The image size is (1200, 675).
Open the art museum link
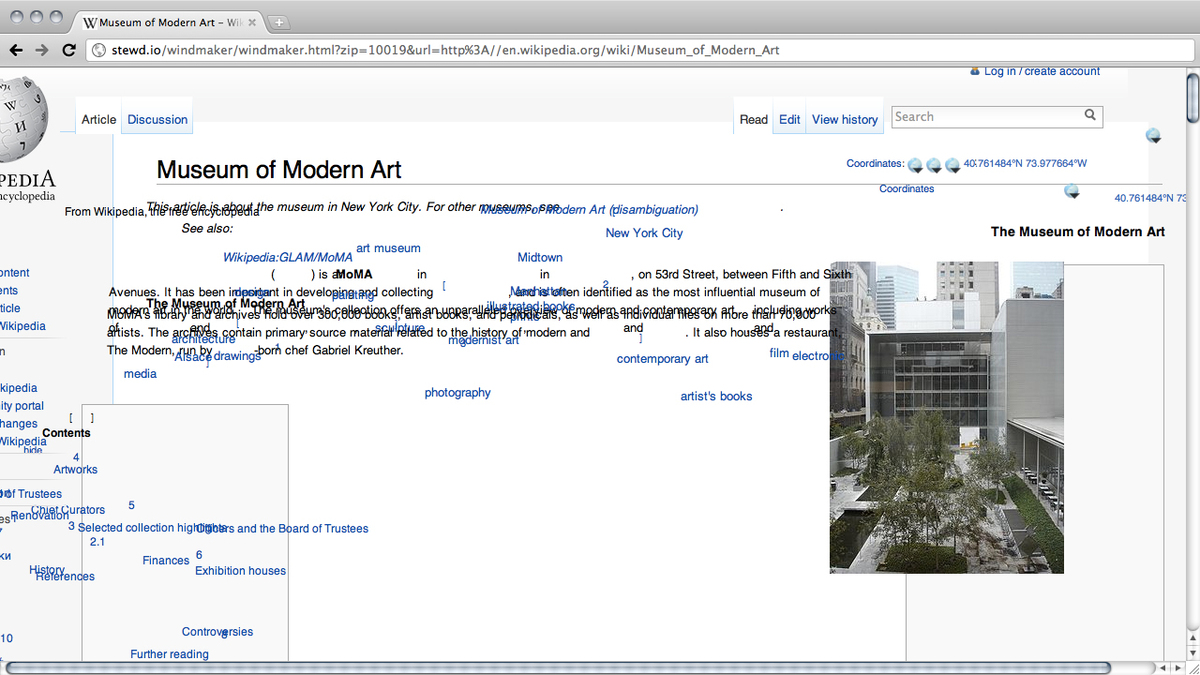388,248
